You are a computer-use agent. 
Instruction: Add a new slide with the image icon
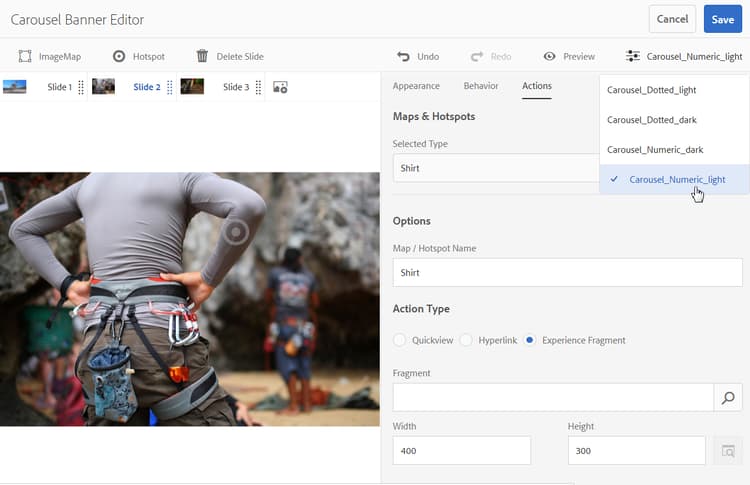coord(280,87)
